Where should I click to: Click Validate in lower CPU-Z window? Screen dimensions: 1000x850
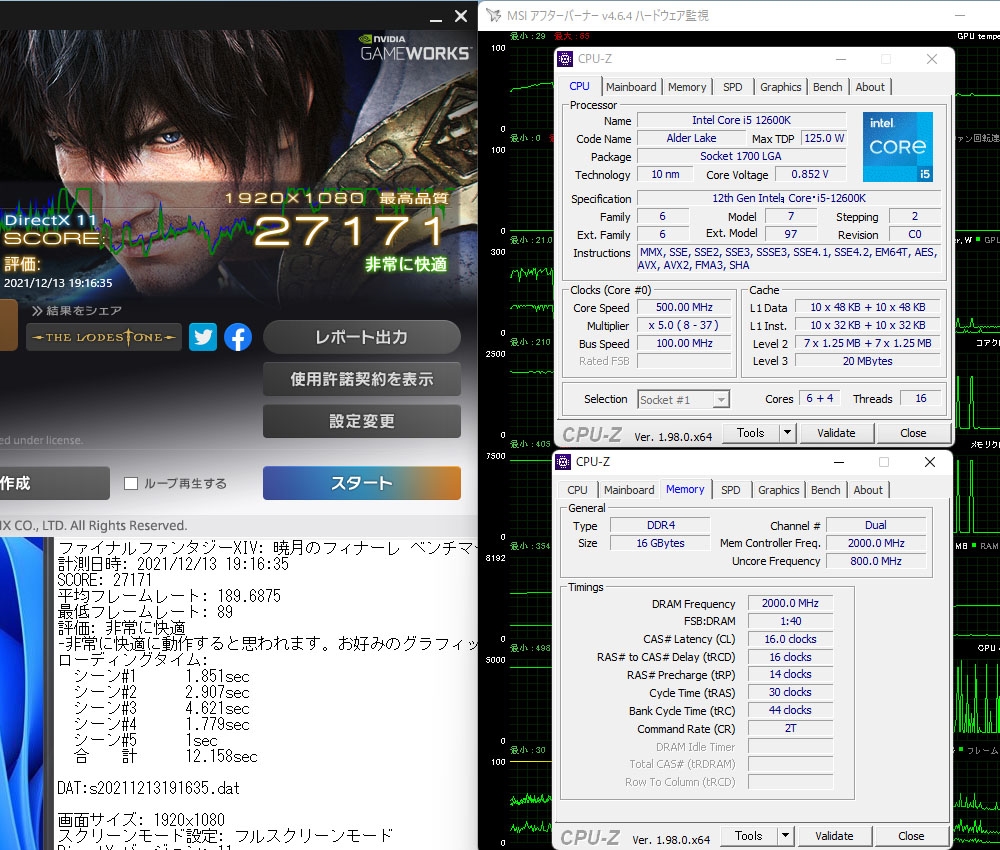click(834, 835)
